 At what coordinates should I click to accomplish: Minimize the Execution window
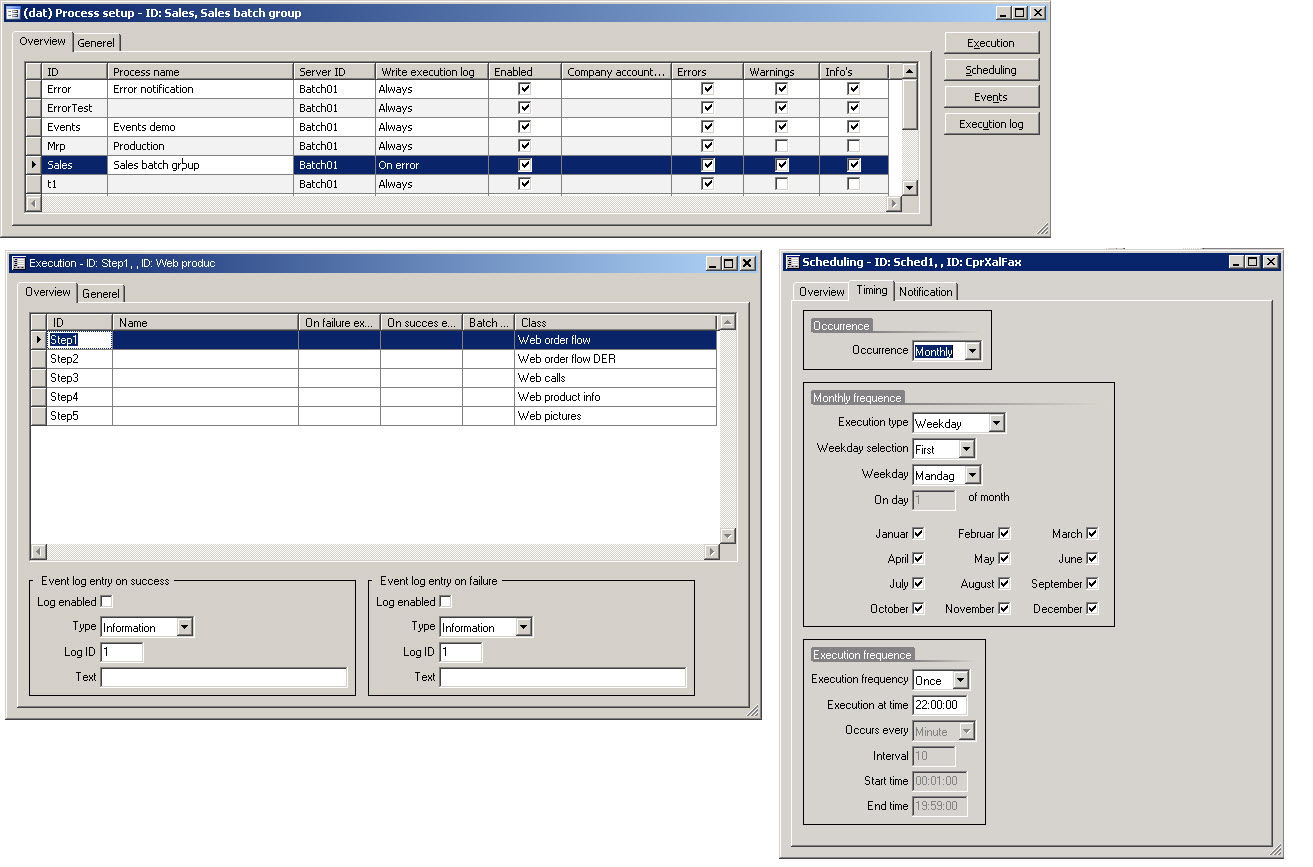click(712, 263)
